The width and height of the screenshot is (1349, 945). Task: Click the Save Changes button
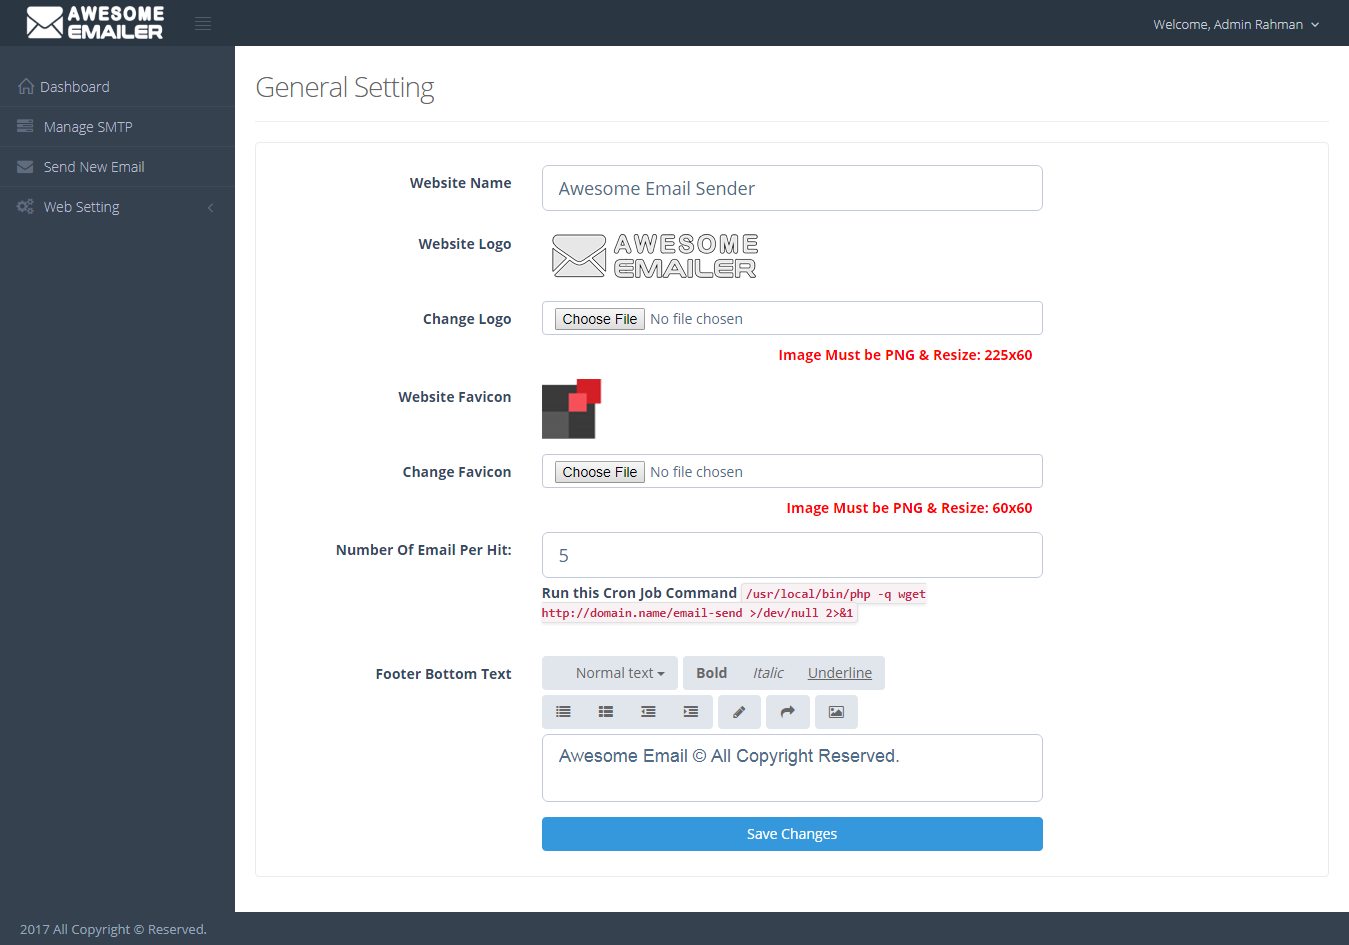tap(791, 833)
